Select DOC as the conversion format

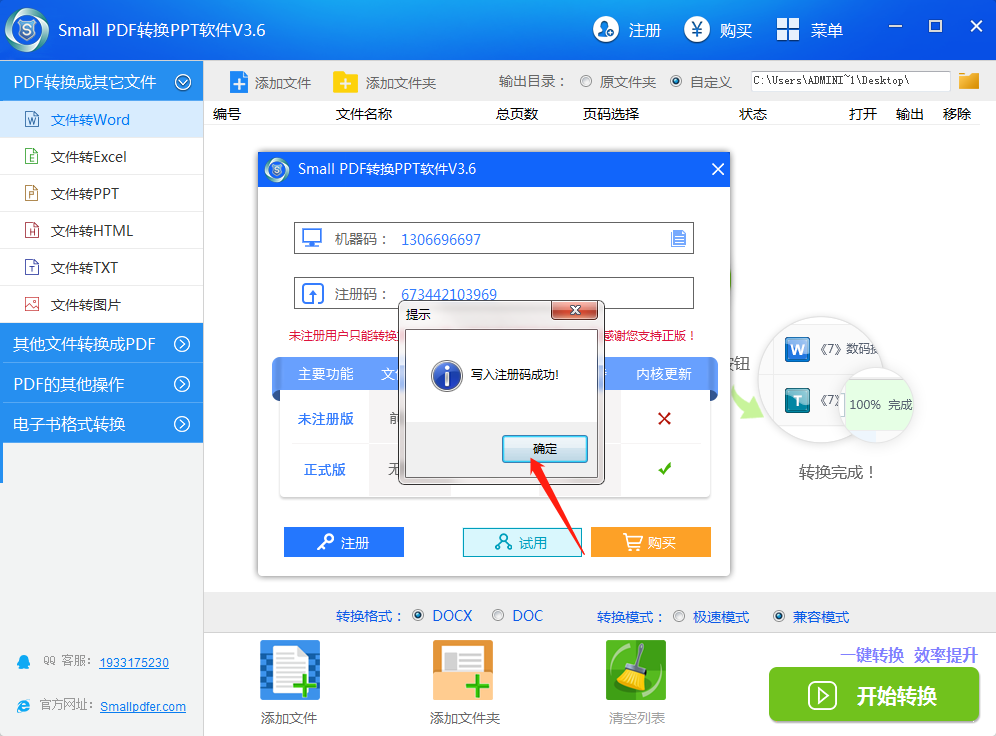coord(497,616)
